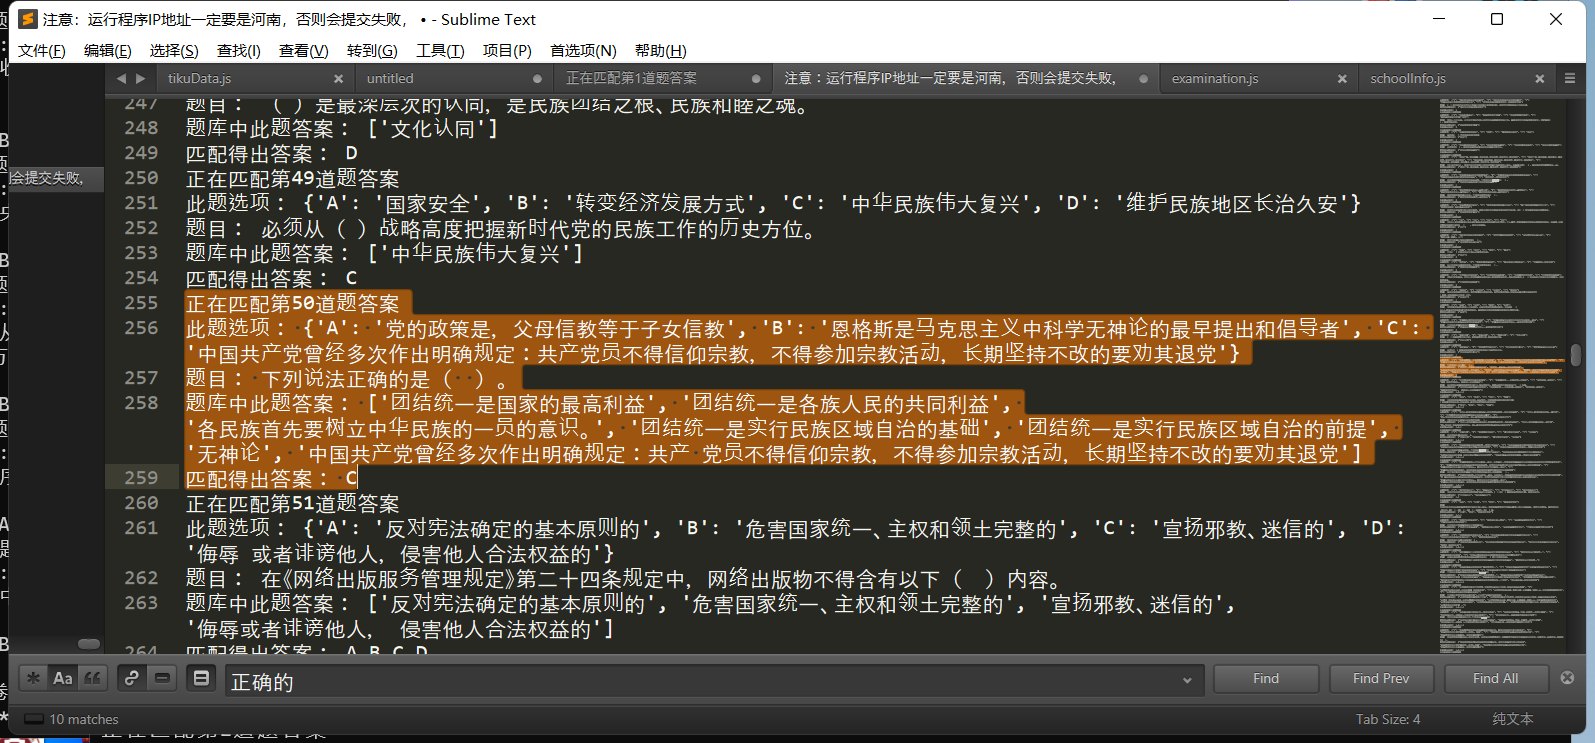Toggle whole word matching in find panel
This screenshot has height=743, width=1595.
pos(93,678)
